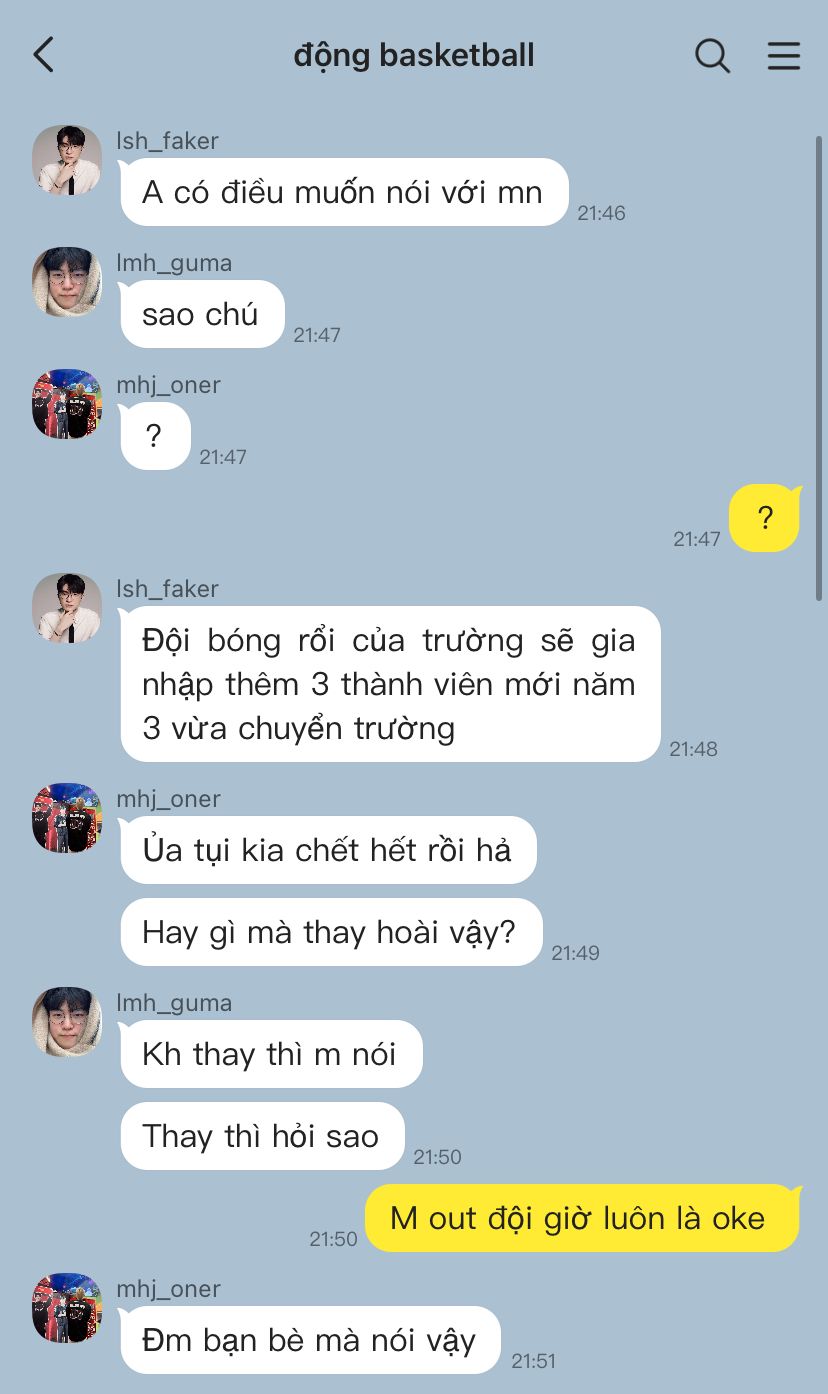
Task: Select the chat title 'động basketball'
Action: [x=414, y=56]
